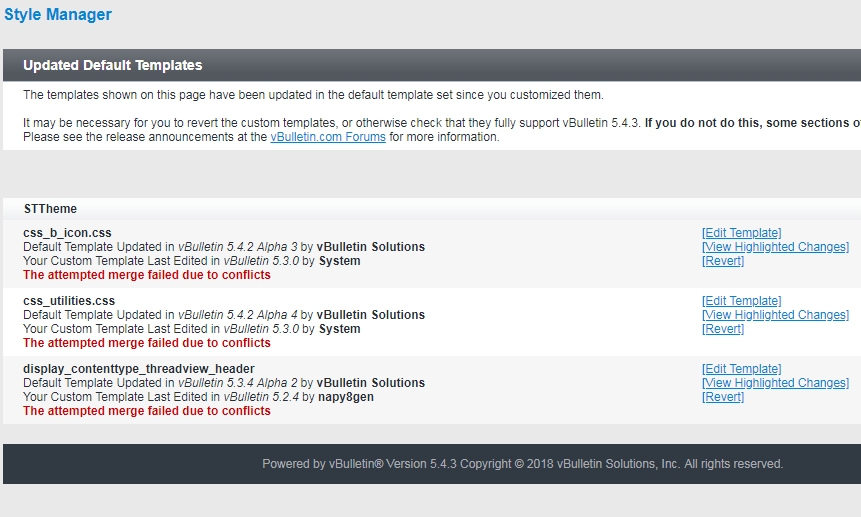
Task: Click the Updated Default Templates header bar
Action: click(432, 65)
